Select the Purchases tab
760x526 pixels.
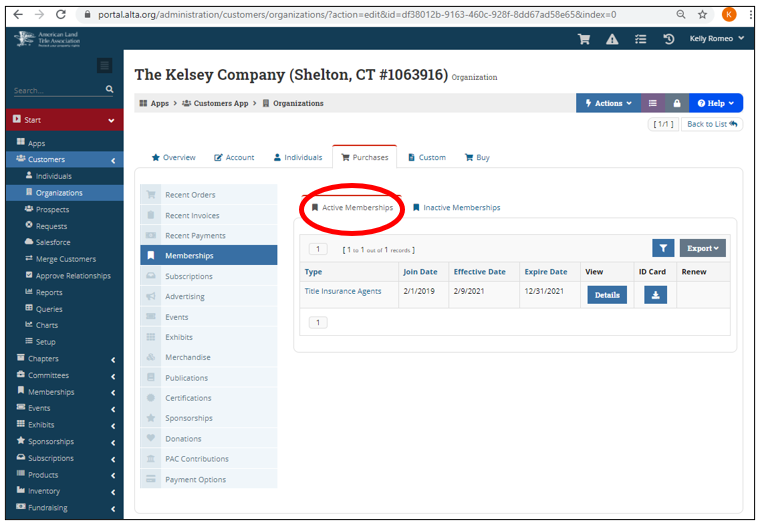point(364,158)
